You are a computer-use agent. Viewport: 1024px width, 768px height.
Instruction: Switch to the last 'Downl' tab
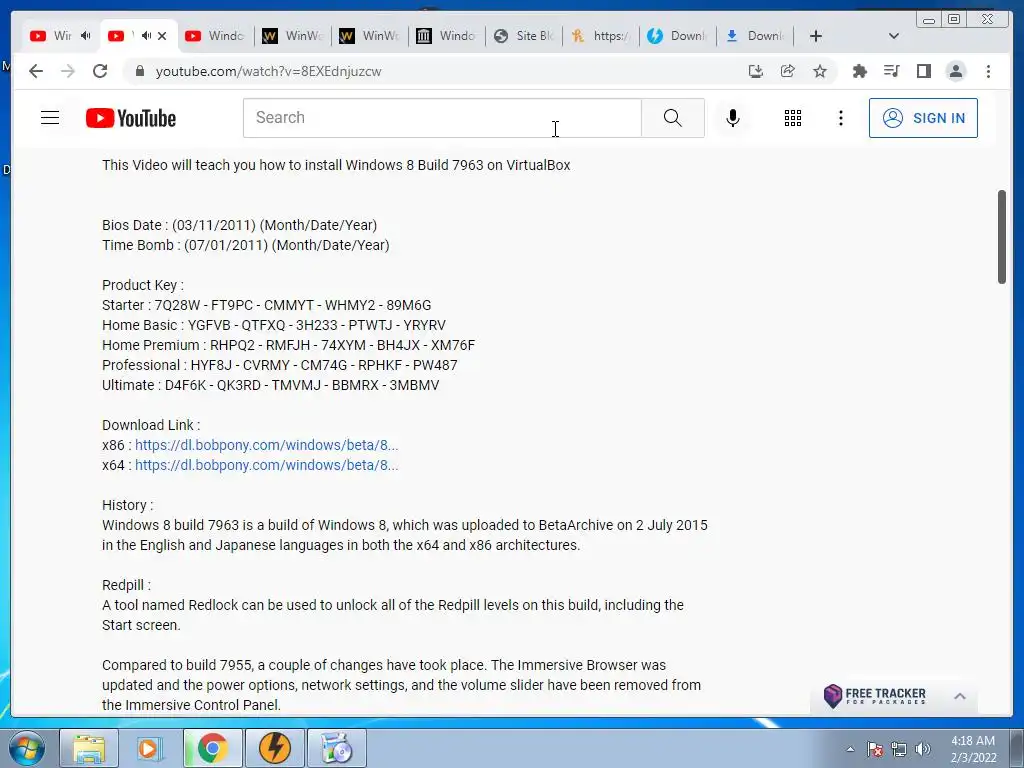pyautogui.click(x=755, y=36)
